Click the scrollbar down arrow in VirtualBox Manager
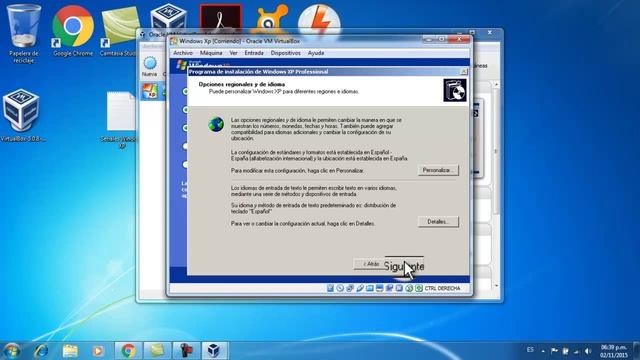This screenshot has width=640, height=360. click(496, 285)
